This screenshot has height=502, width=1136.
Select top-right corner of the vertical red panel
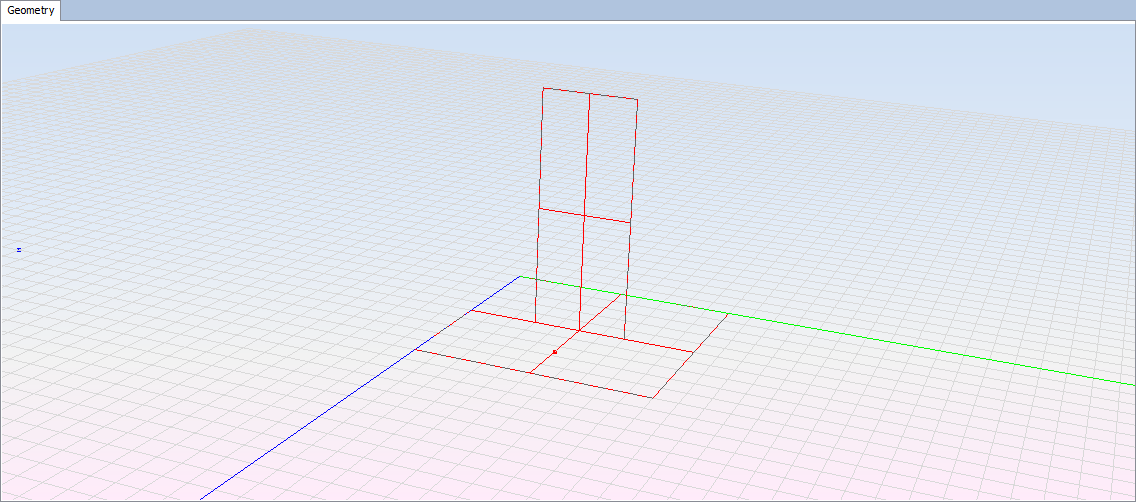point(637,99)
